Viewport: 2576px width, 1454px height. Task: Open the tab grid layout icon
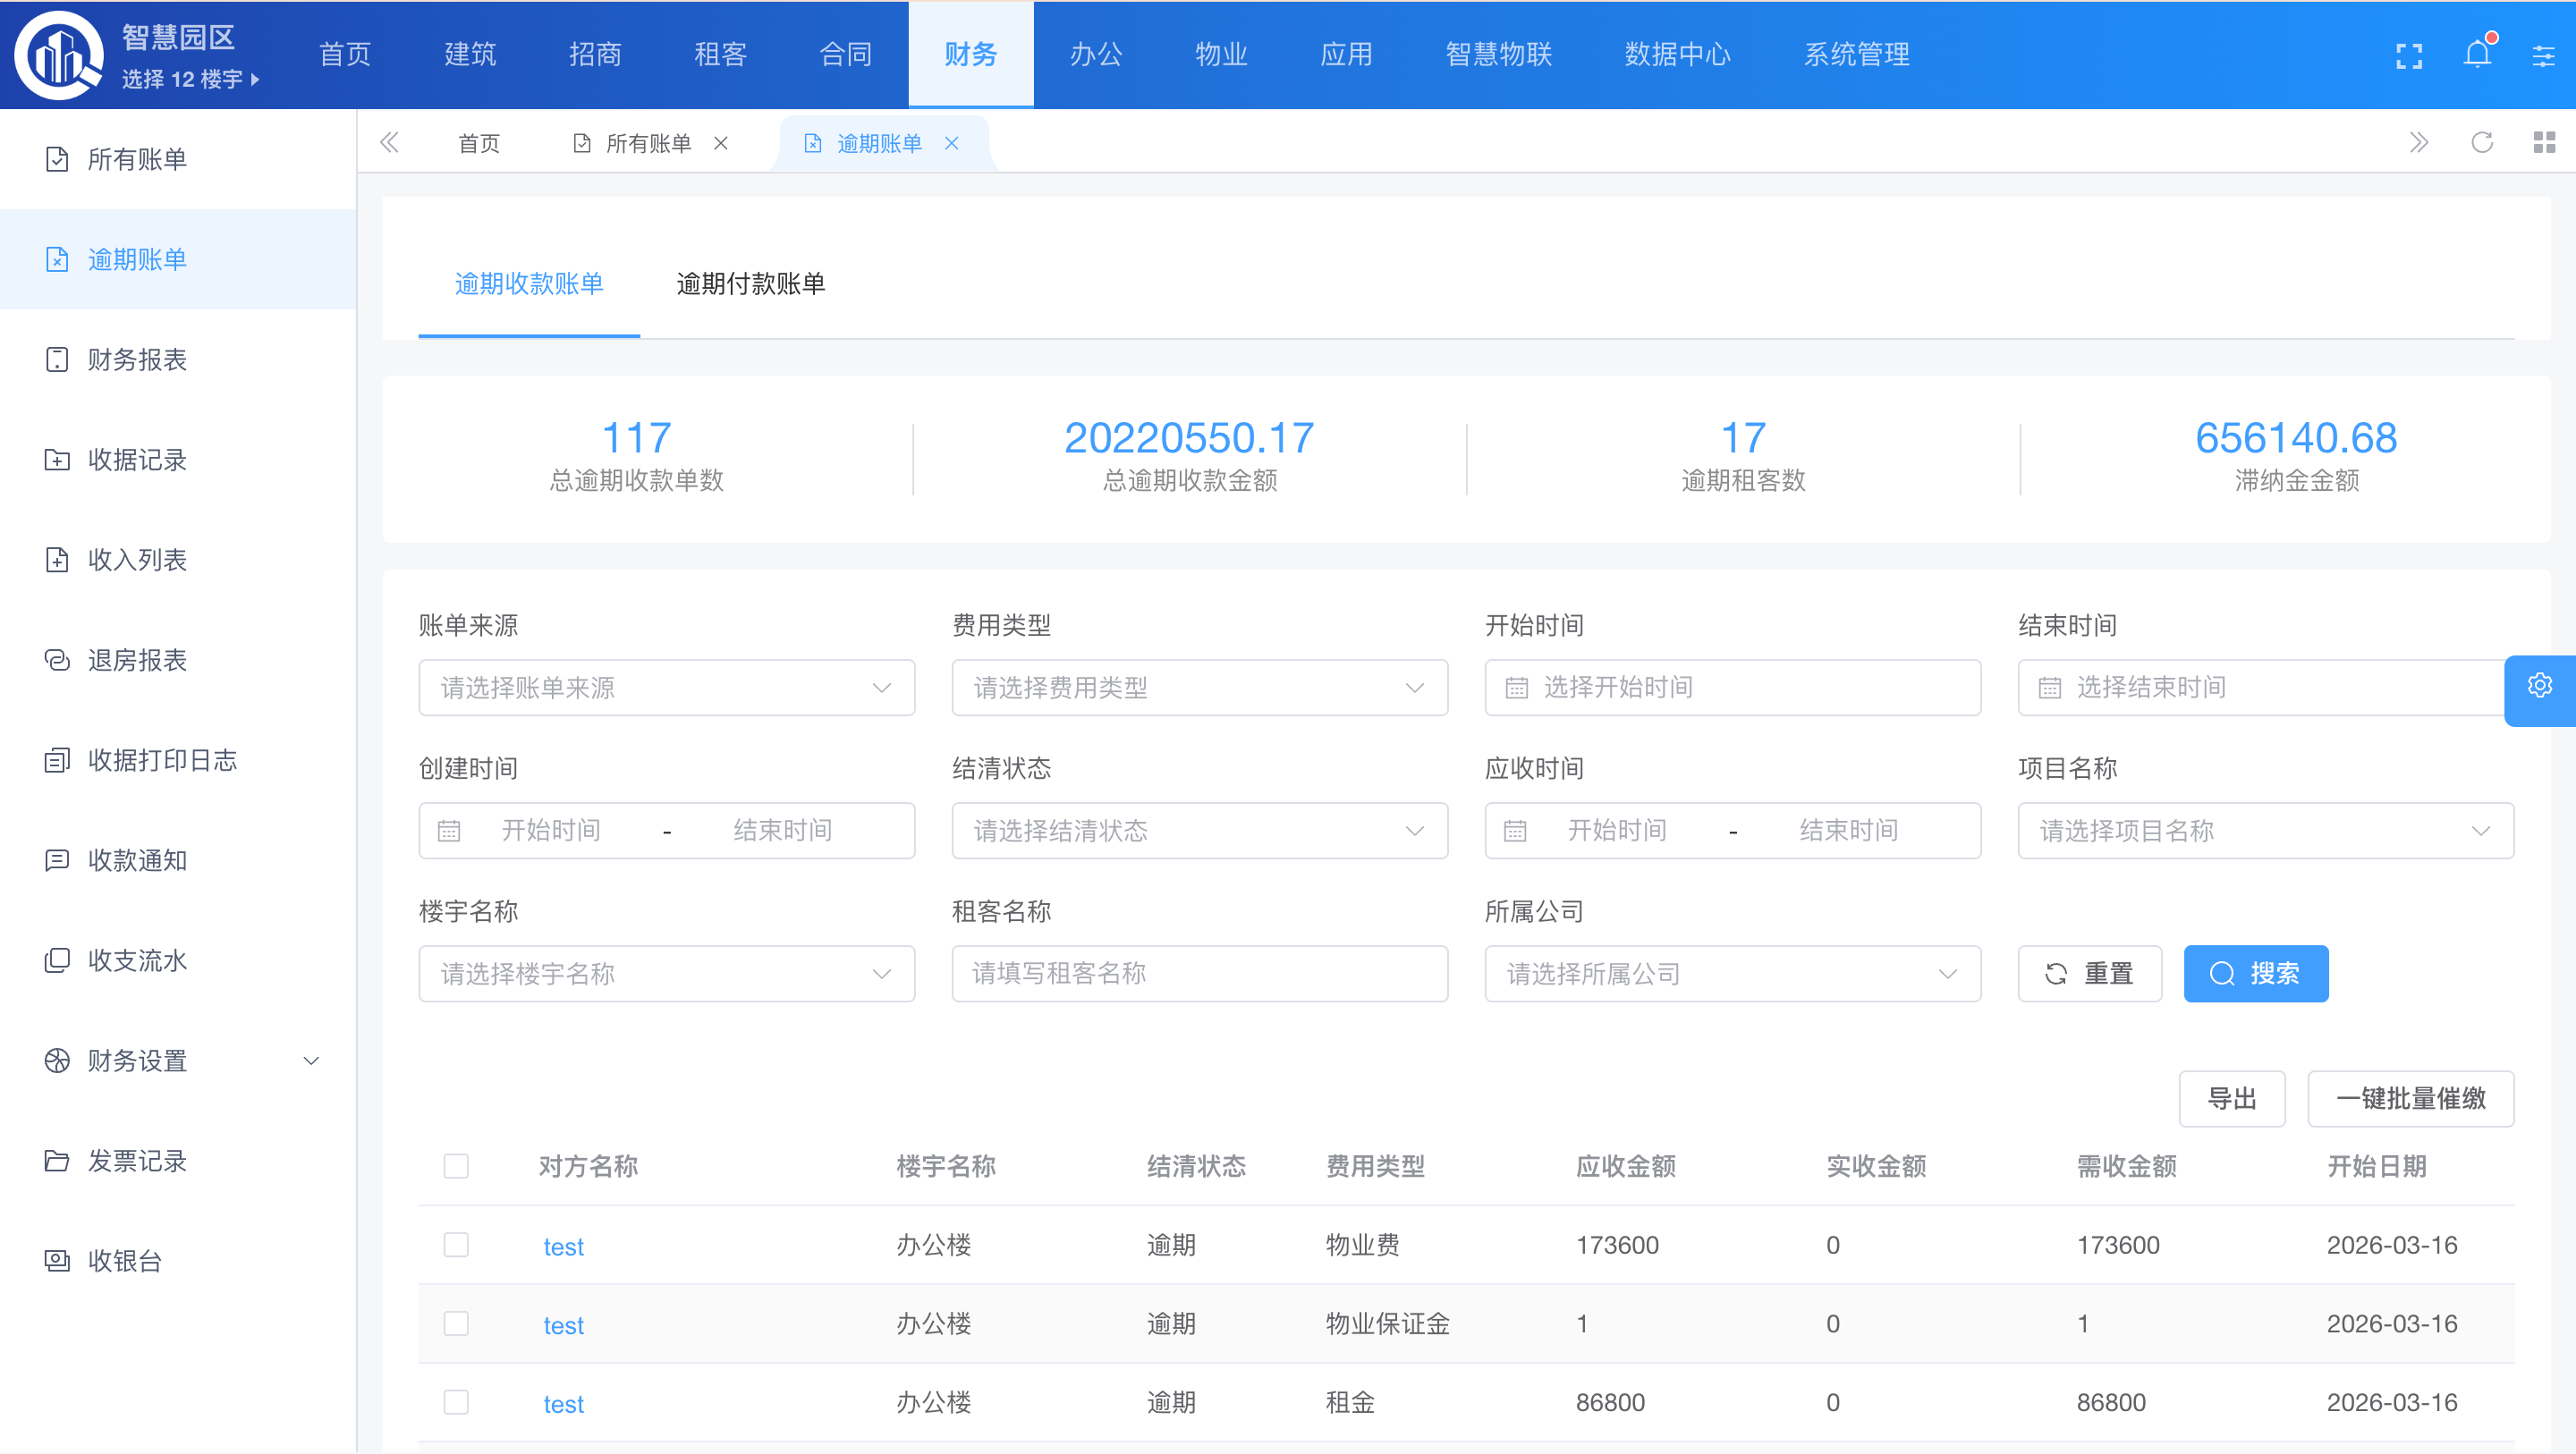(x=2544, y=143)
